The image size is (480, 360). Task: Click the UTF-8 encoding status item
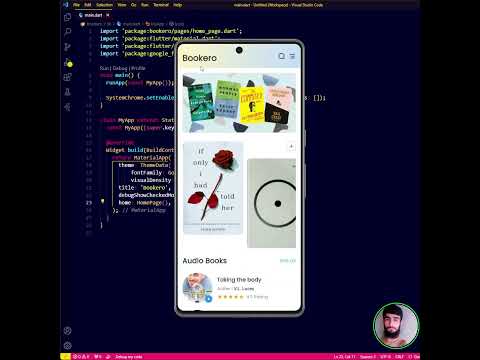tap(385, 357)
